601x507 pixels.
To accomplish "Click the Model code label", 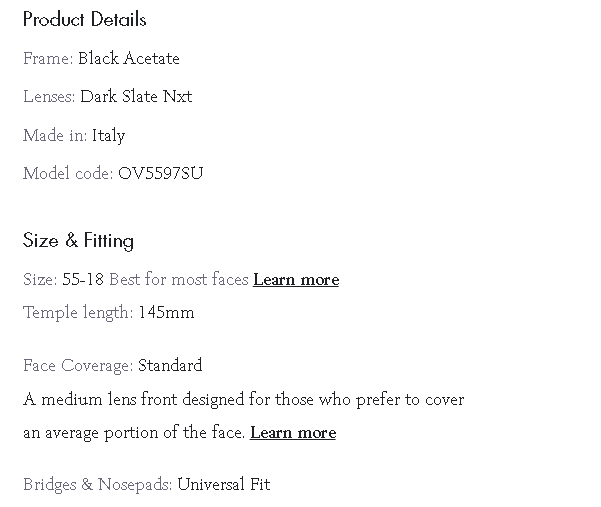I will pyautogui.click(x=68, y=174).
